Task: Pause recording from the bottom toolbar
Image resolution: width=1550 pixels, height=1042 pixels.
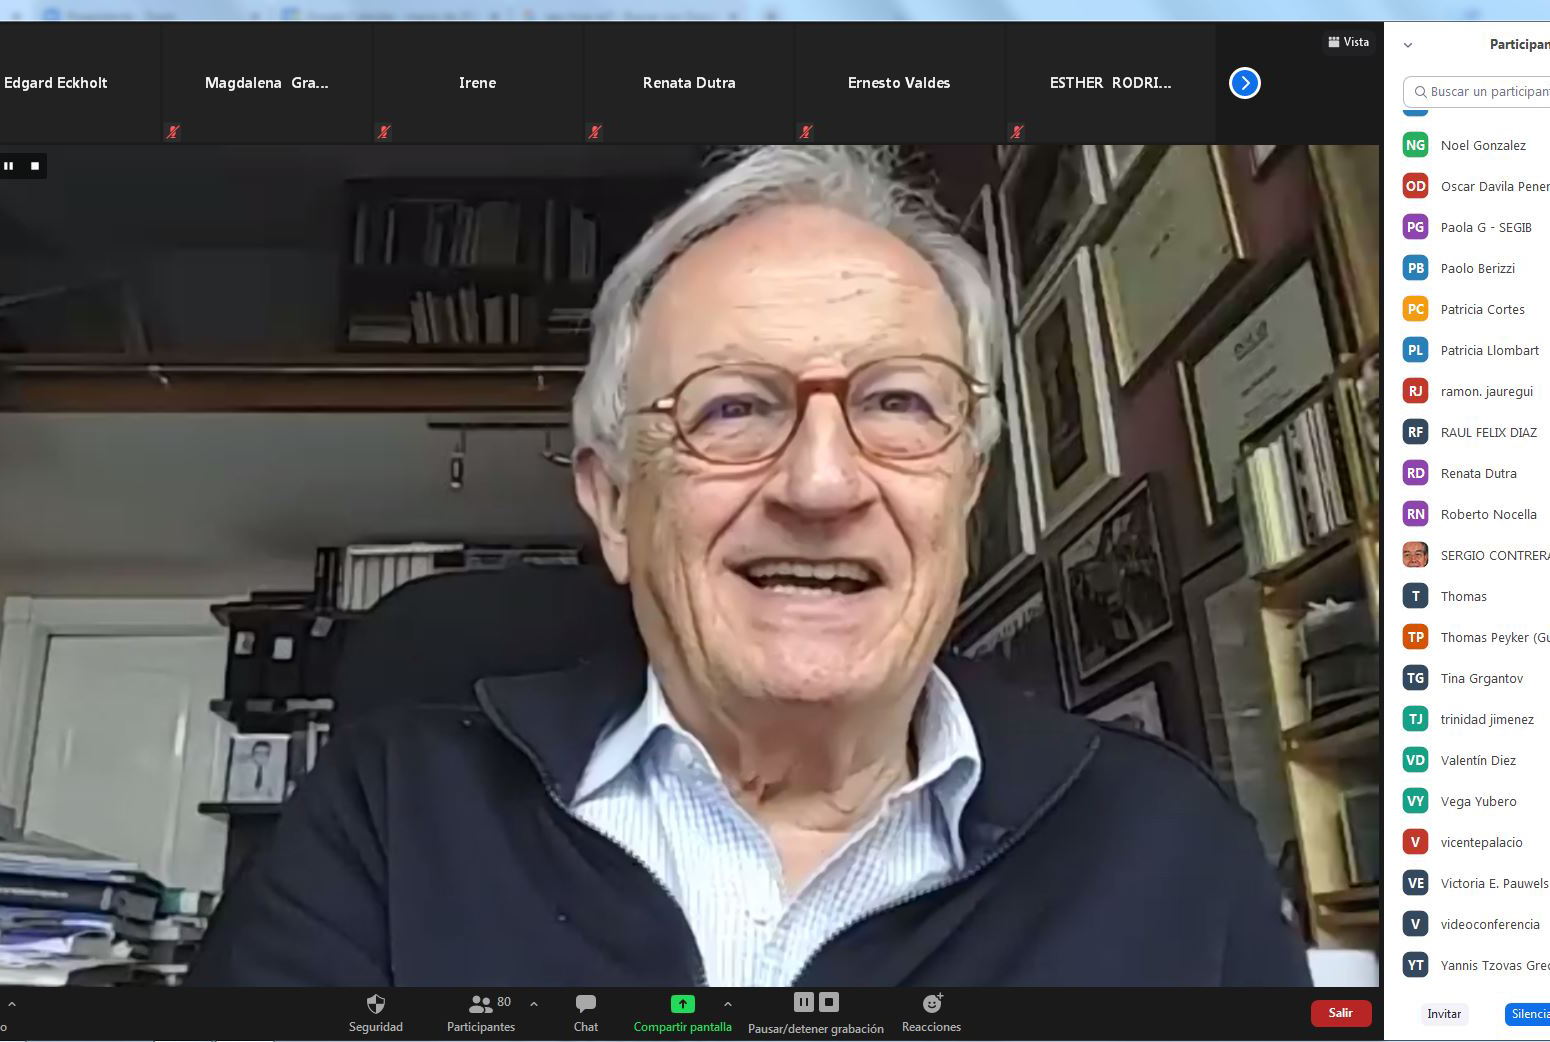Action: 804,1002
